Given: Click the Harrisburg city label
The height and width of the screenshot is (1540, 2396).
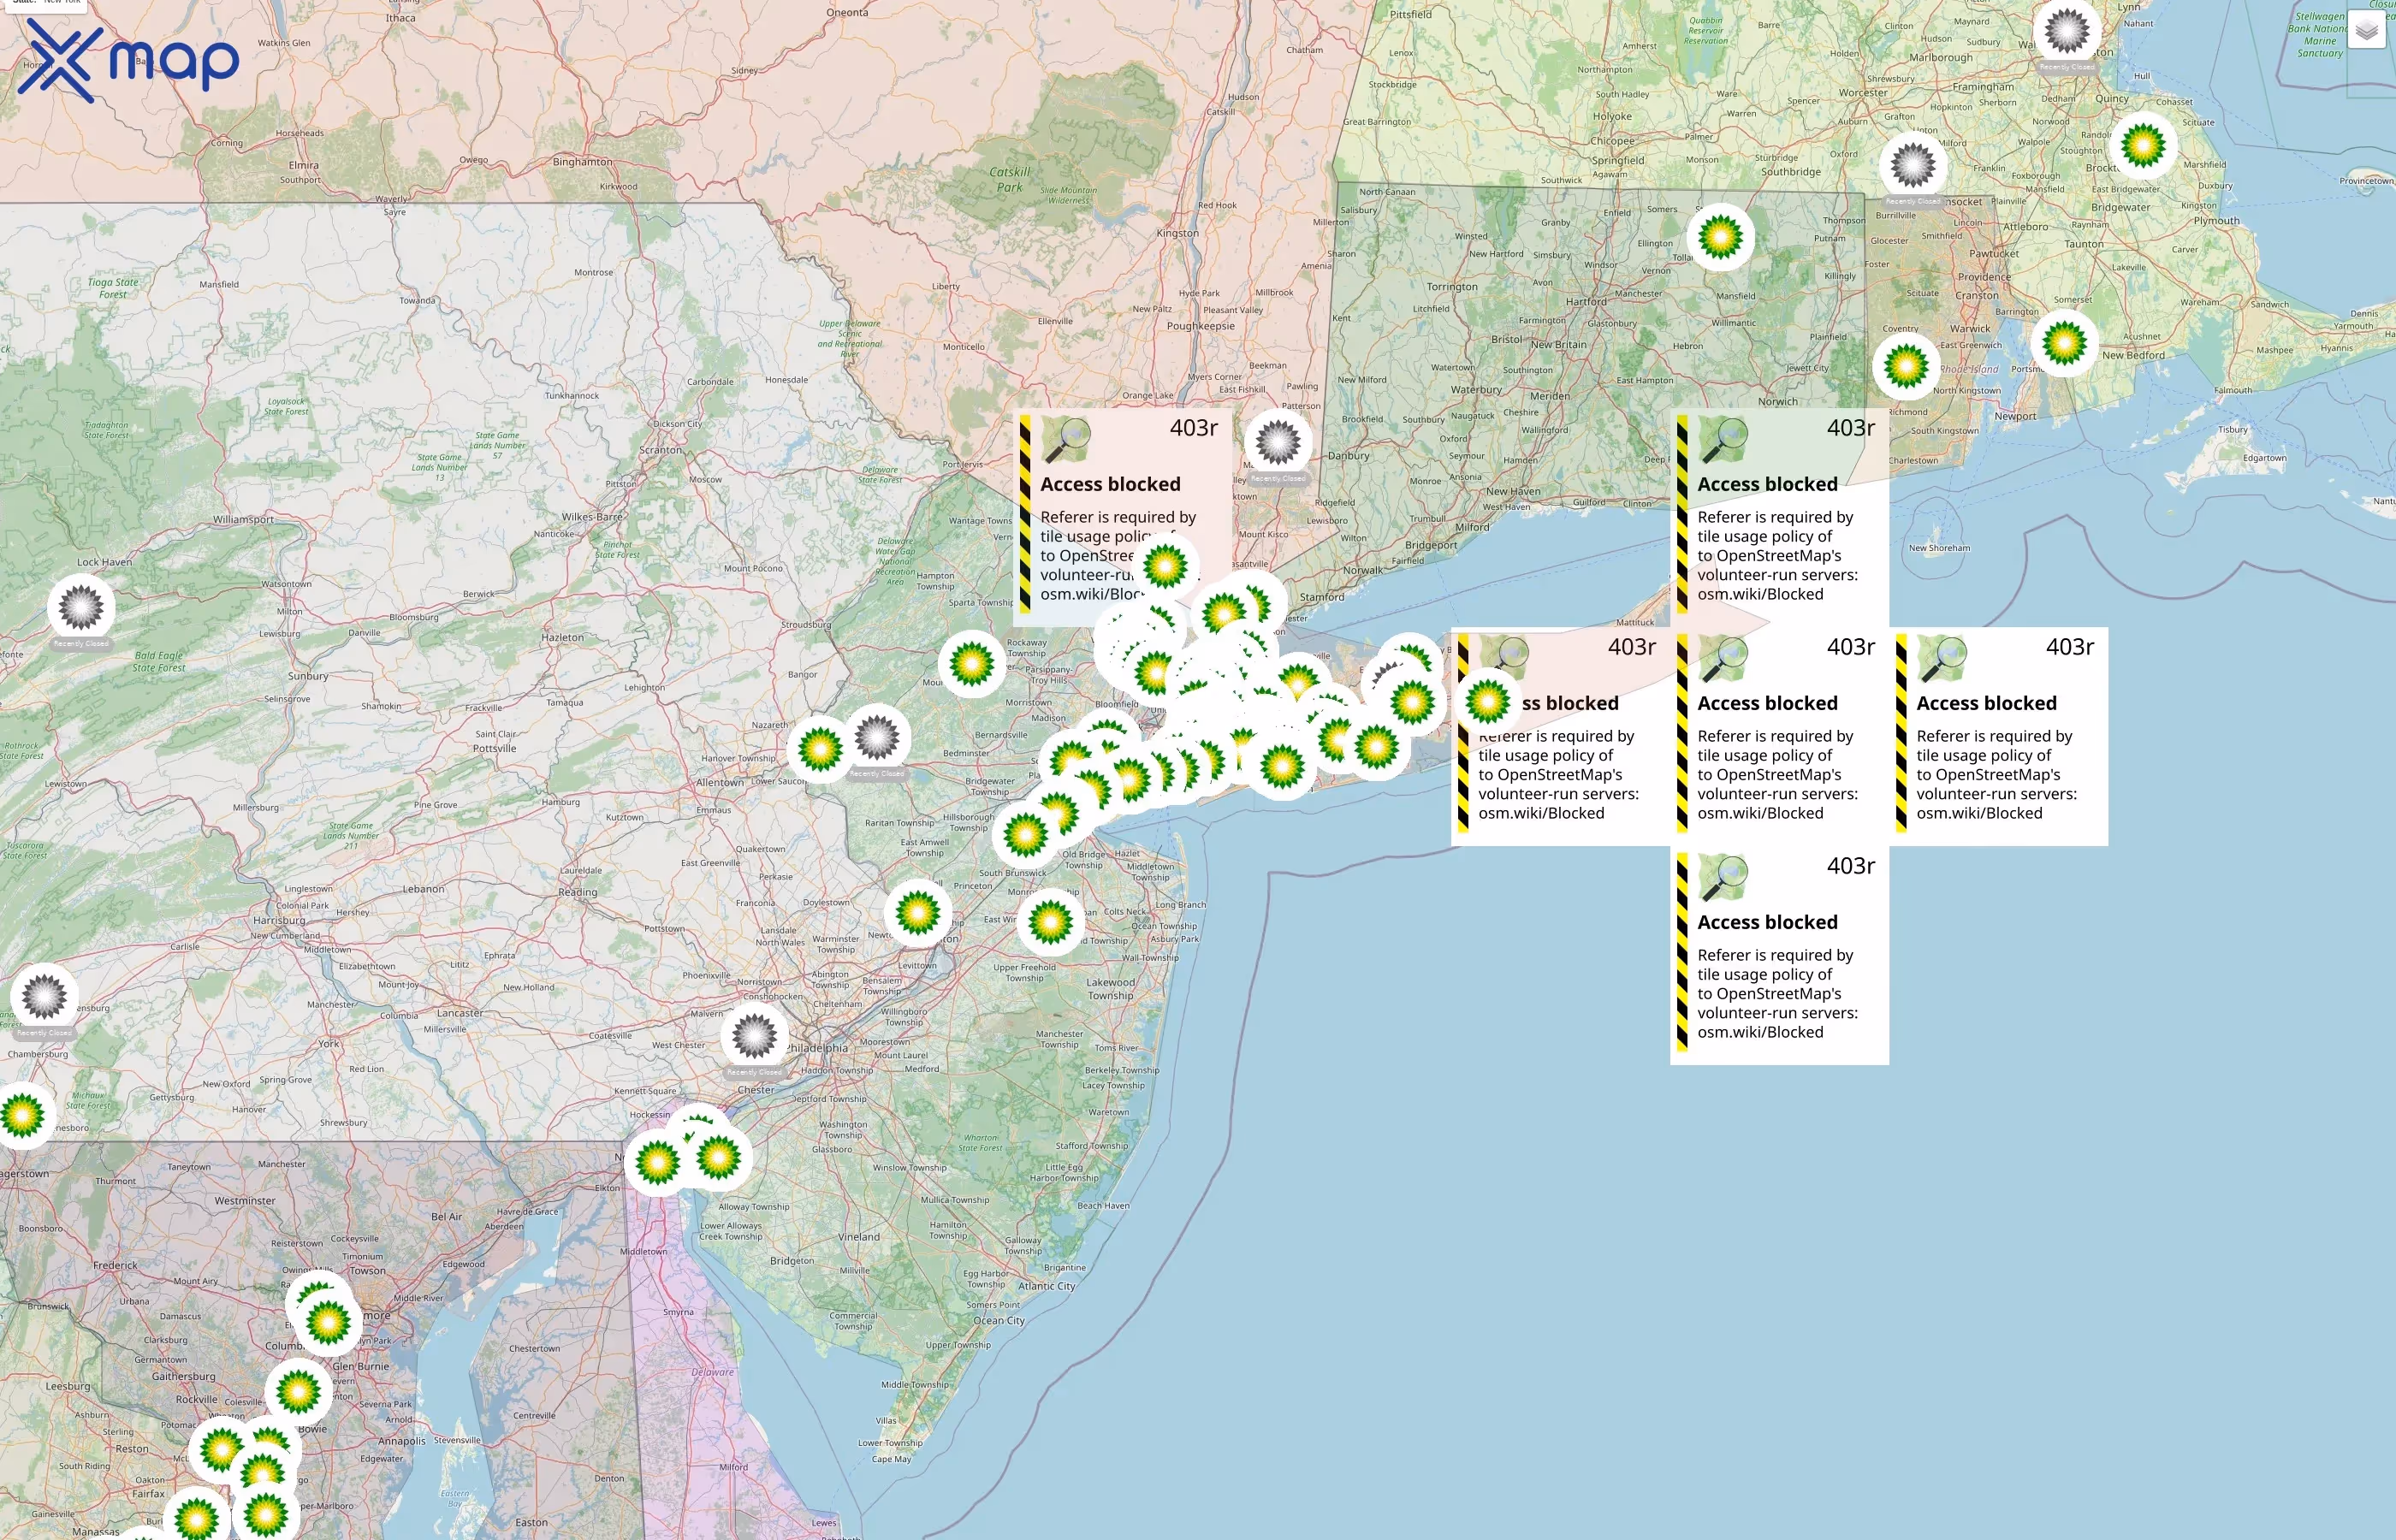Looking at the screenshot, I should click(279, 920).
